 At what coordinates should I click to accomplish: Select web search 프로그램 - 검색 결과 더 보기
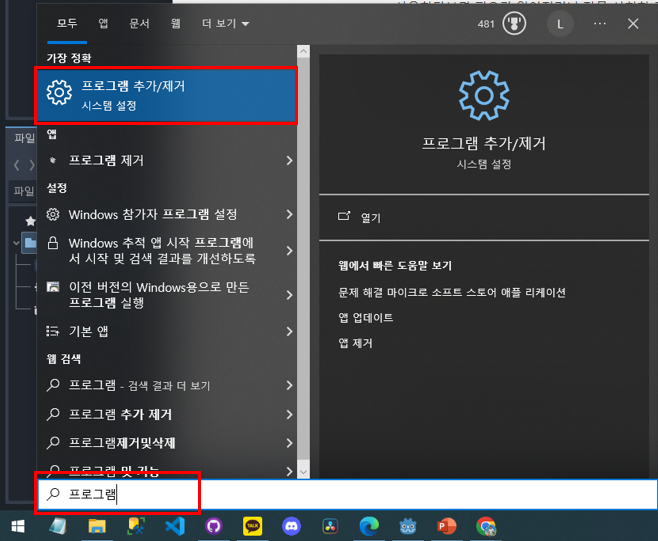tap(167, 385)
